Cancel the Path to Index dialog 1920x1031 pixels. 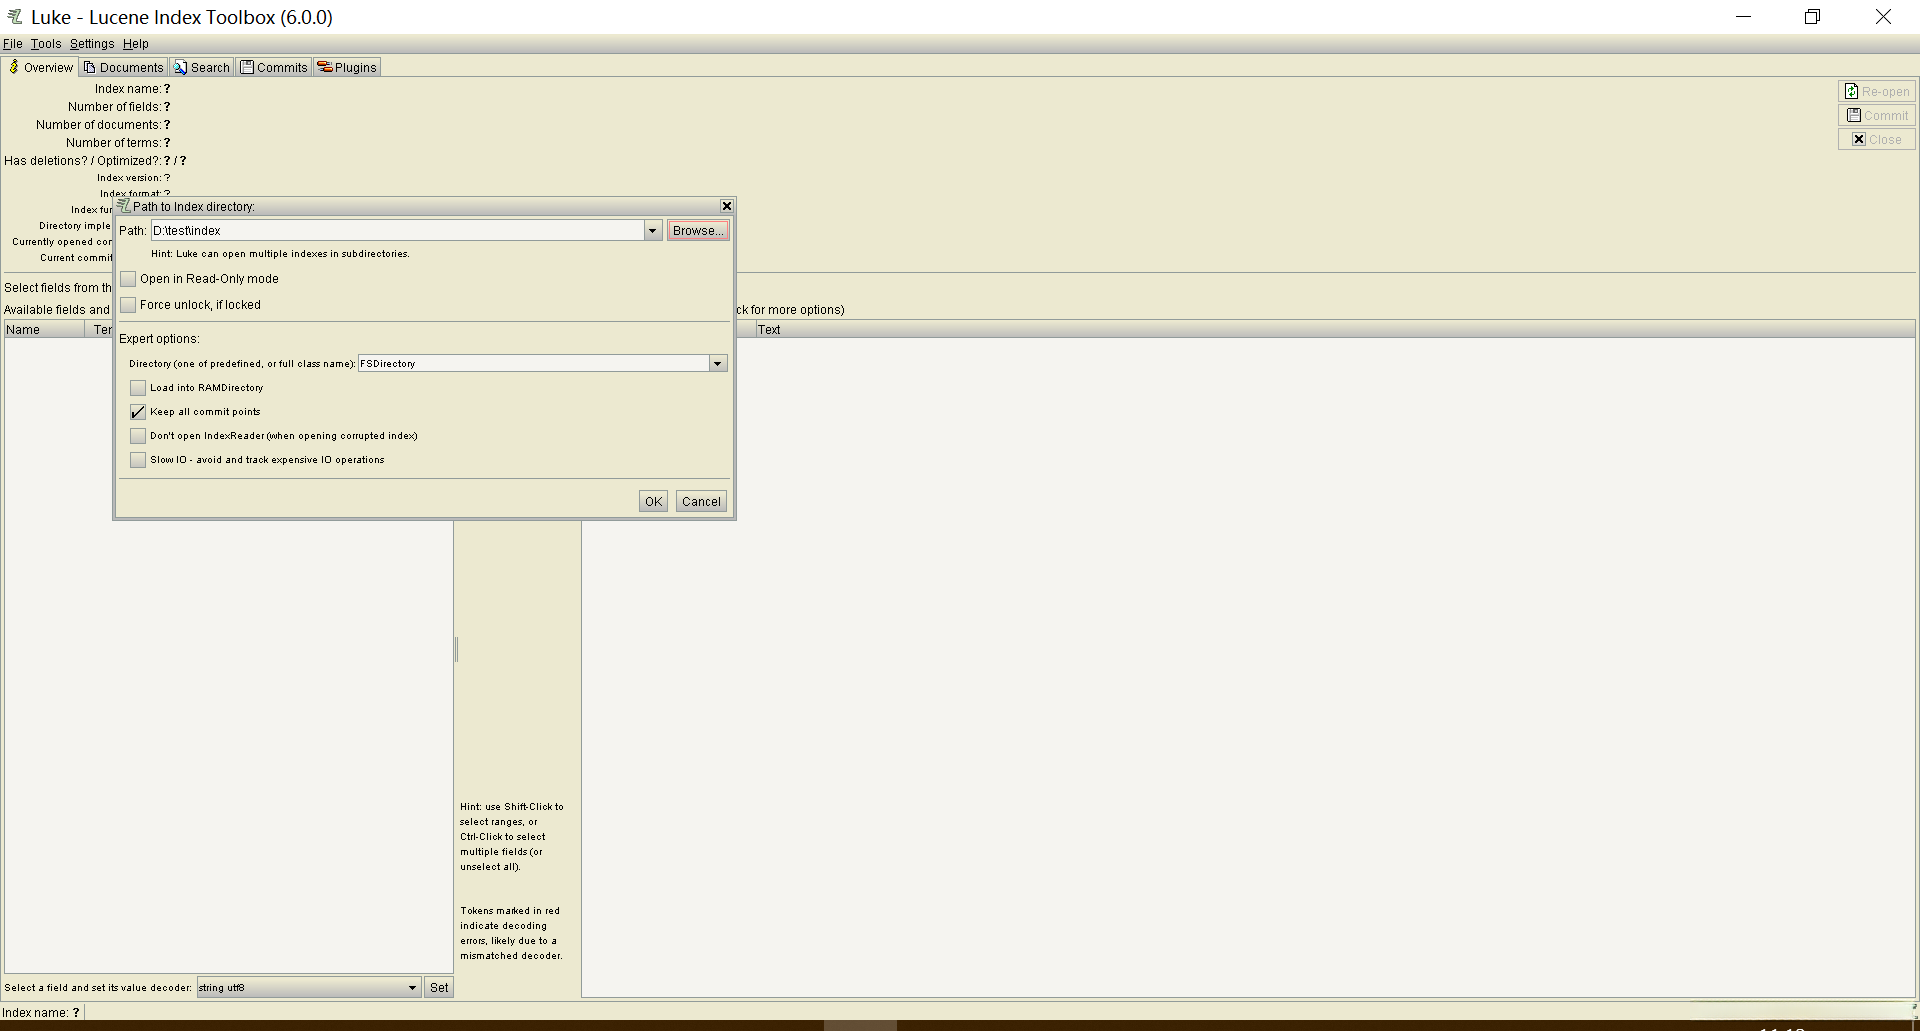point(701,501)
